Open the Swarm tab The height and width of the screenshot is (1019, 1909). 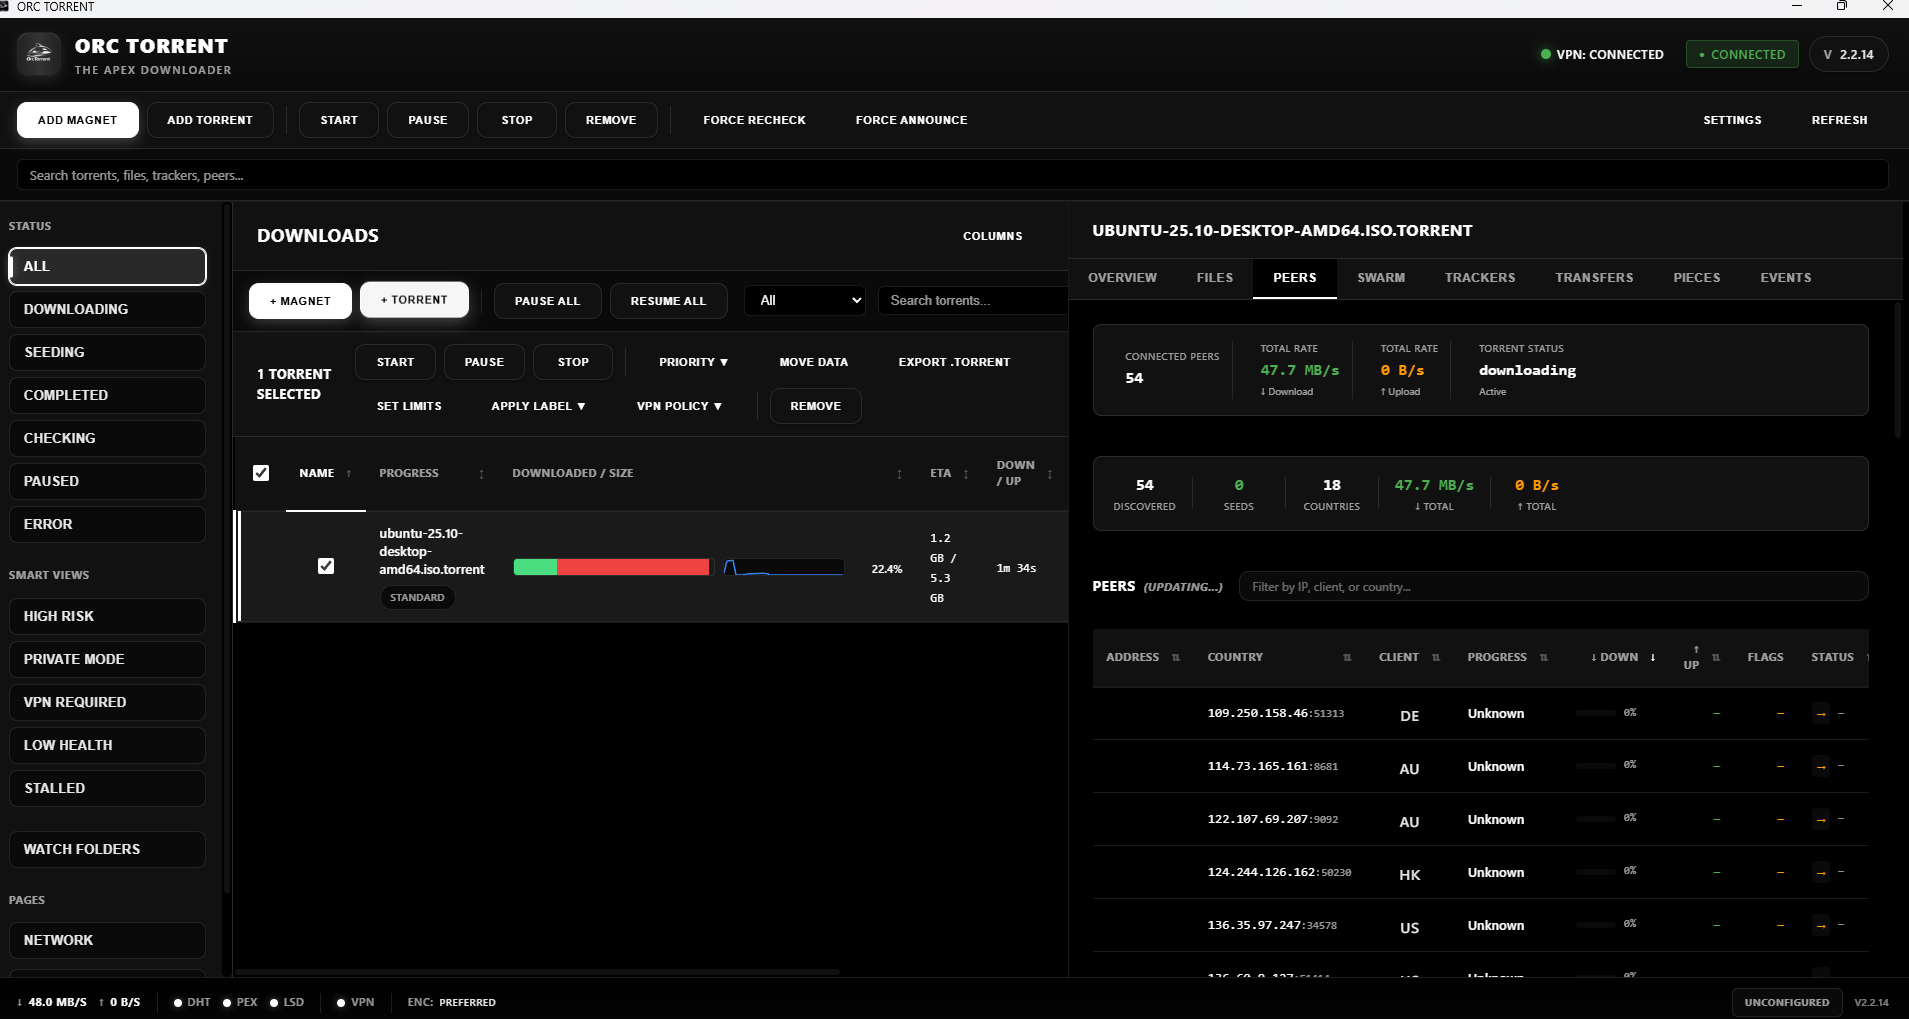pos(1381,278)
